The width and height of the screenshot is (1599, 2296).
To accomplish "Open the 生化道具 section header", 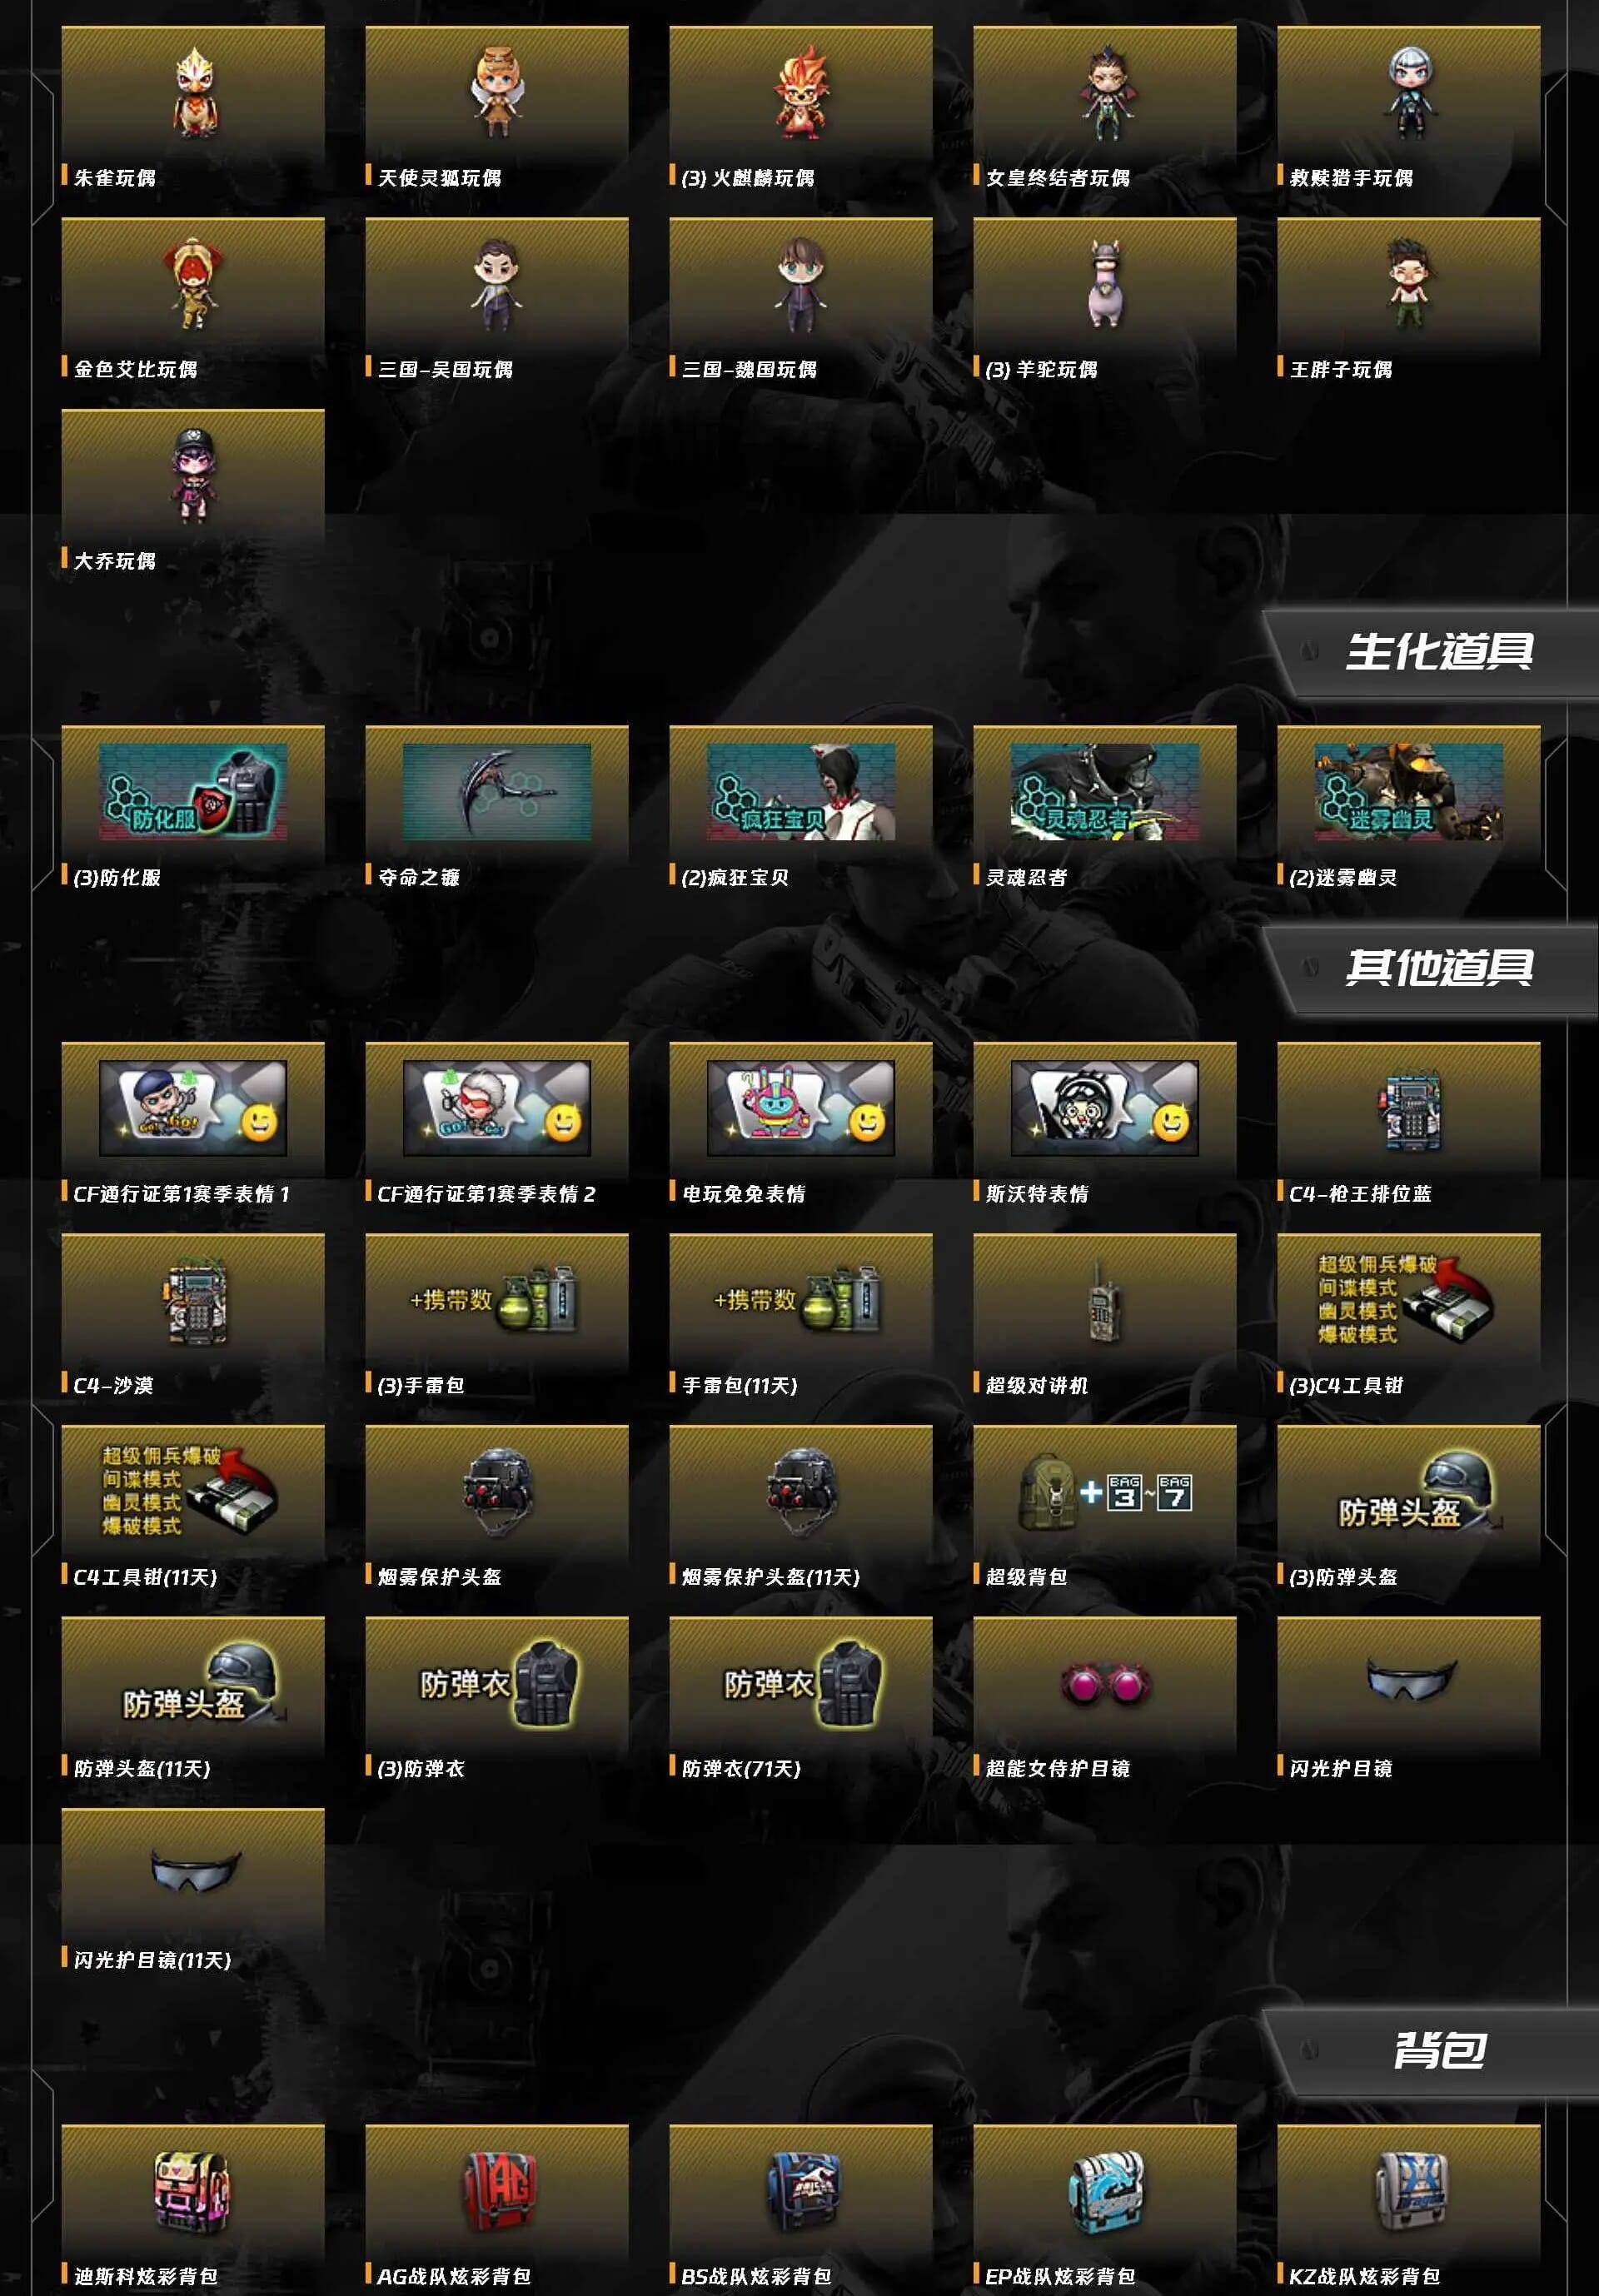I will (1438, 651).
